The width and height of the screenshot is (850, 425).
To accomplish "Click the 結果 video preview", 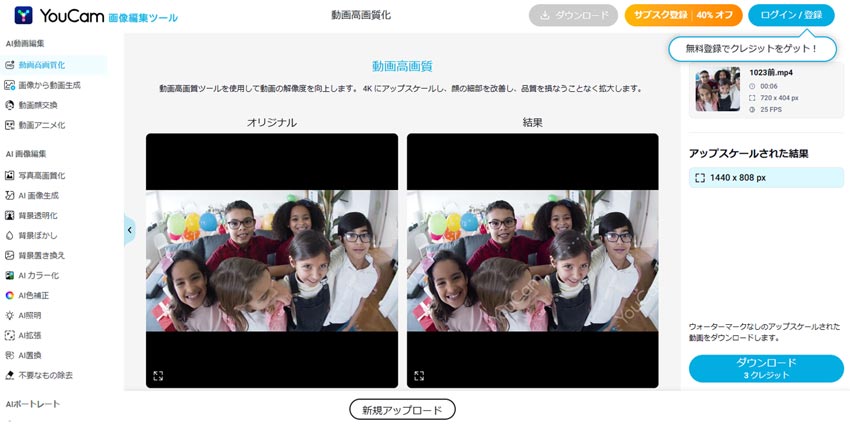I will click(533, 261).
